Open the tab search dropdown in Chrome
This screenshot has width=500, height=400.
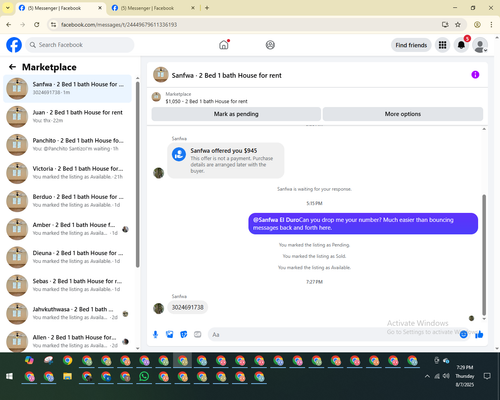point(8,8)
